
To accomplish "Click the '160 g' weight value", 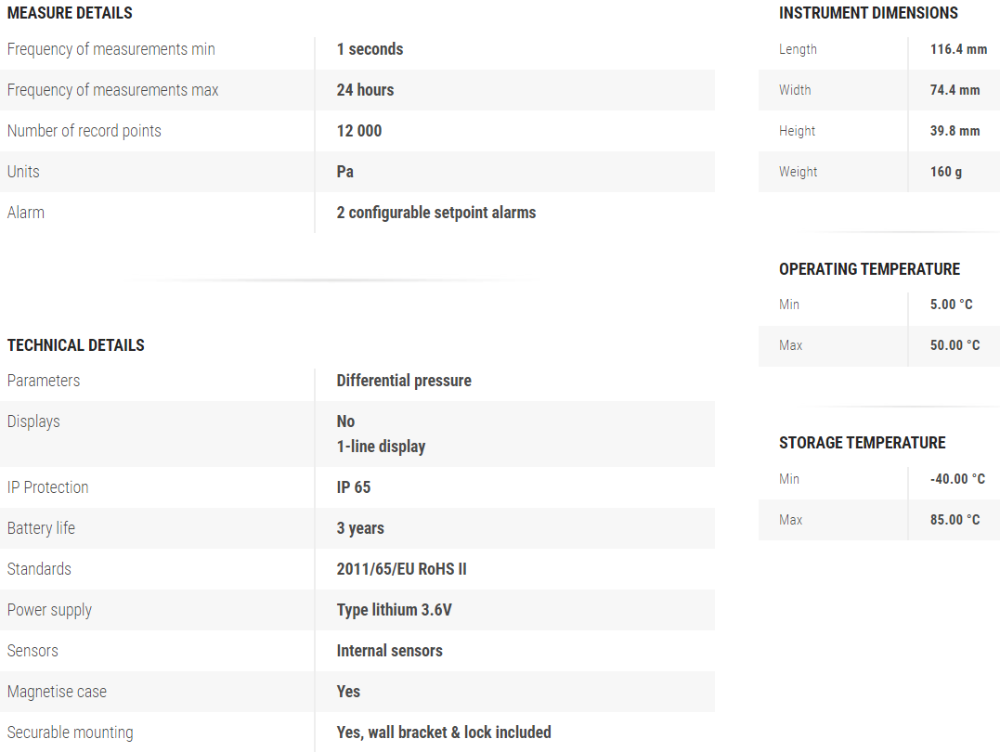I will 946,172.
